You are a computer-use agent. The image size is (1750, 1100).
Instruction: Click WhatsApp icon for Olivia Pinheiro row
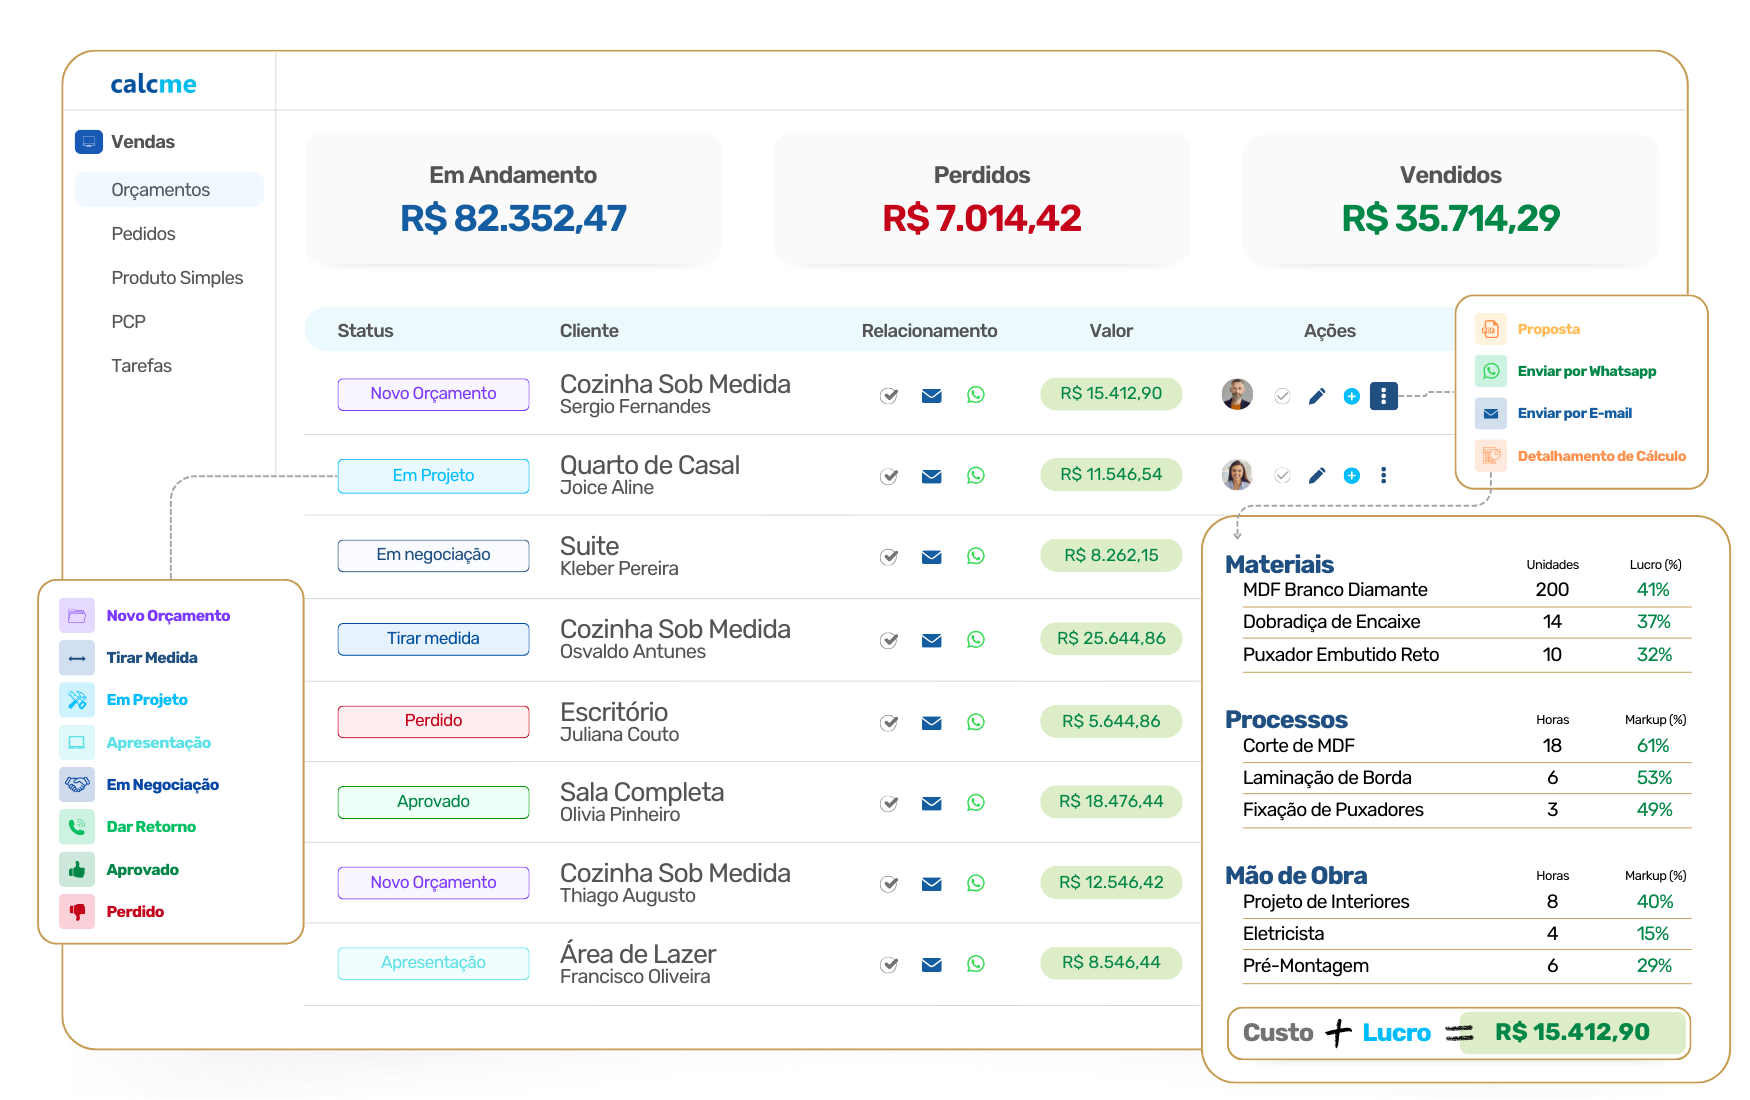pyautogui.click(x=976, y=803)
